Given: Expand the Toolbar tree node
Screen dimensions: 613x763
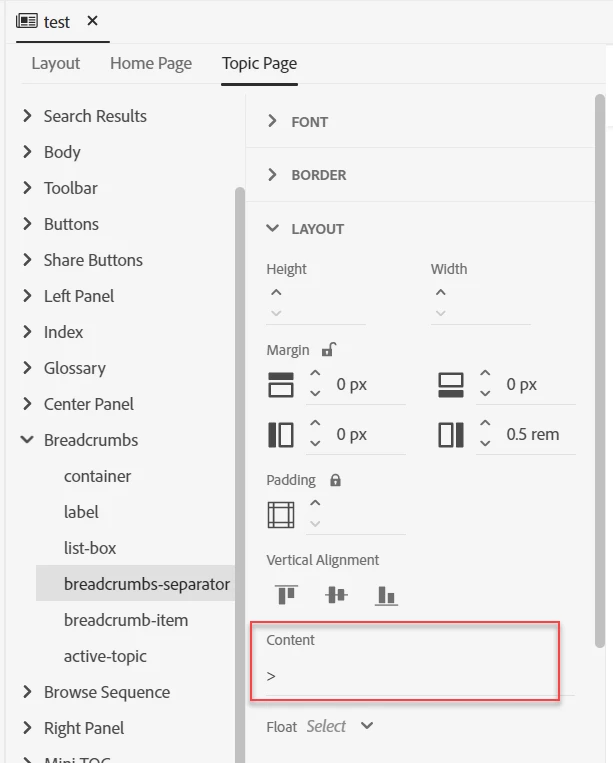Looking at the screenshot, I should pyautogui.click(x=27, y=188).
